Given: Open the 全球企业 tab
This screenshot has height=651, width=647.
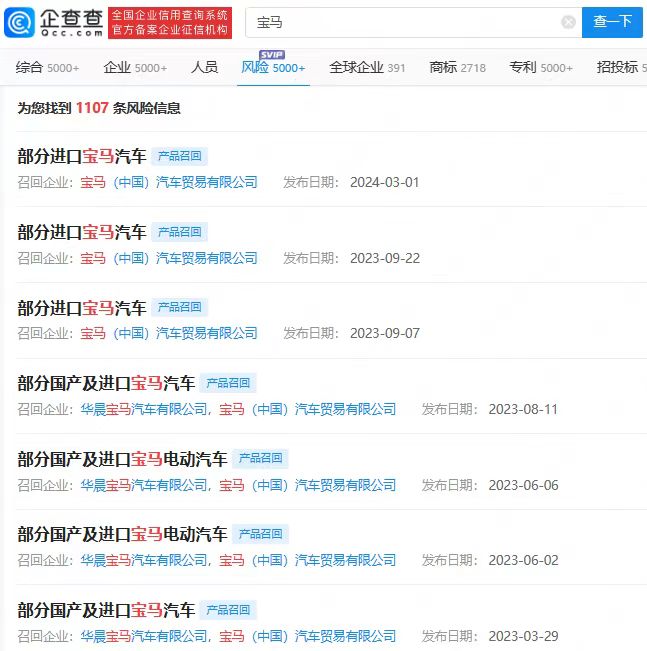Looking at the screenshot, I should click(x=367, y=68).
